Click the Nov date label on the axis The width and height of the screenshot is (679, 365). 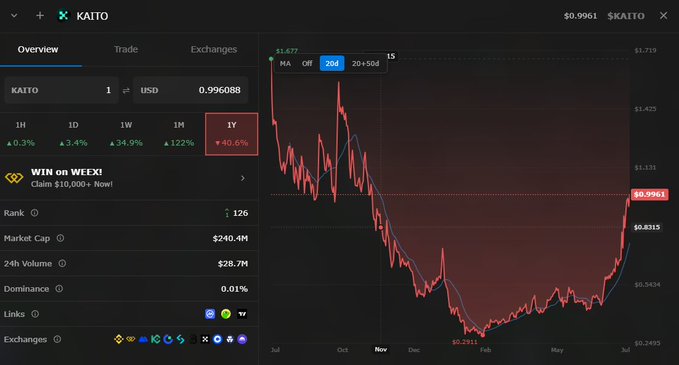(381, 349)
